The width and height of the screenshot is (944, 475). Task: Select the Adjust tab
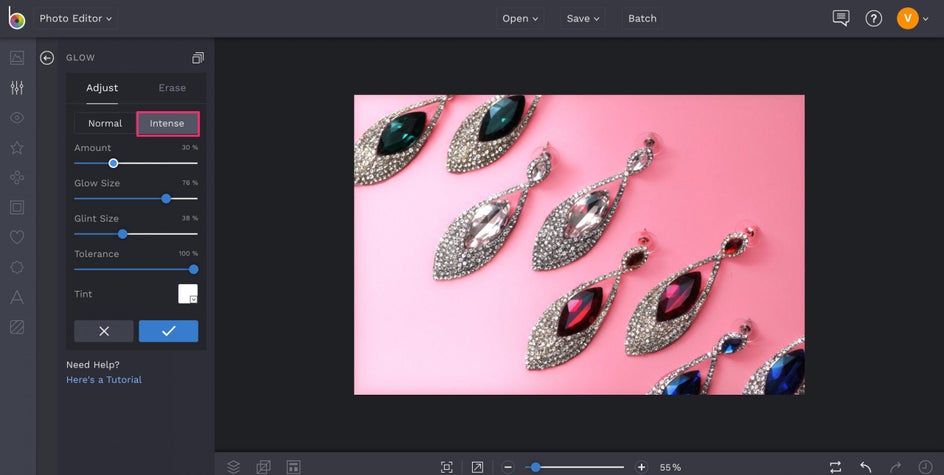(102, 88)
